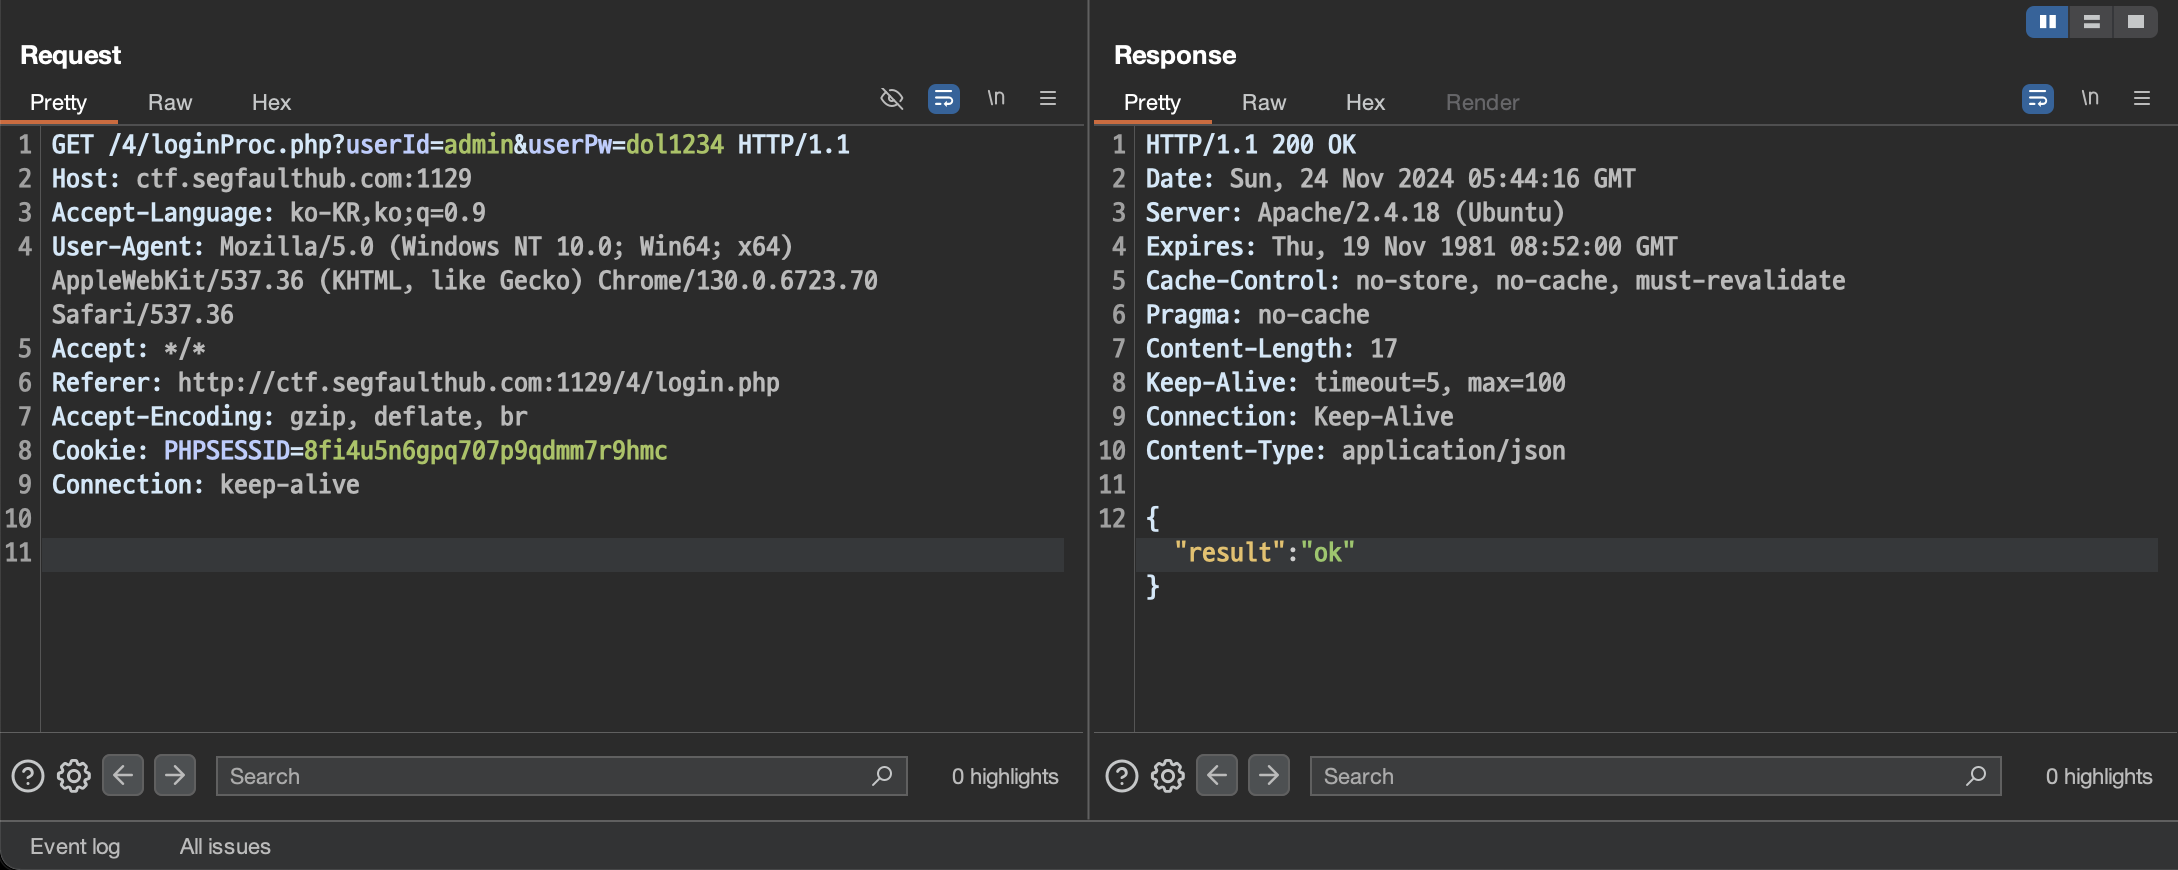Switch Request view to Raw tab
2178x870 pixels.
170,102
